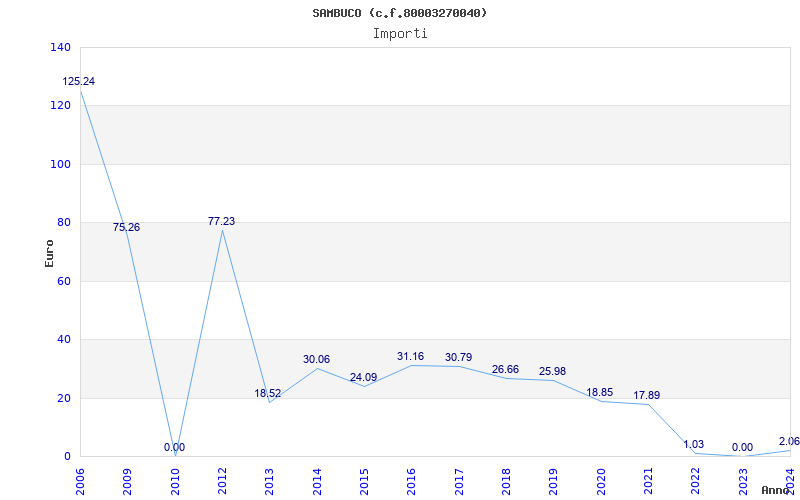Viewport: 800px width, 500px height.
Task: Click the 2018 x-axis year
Action: [506, 482]
